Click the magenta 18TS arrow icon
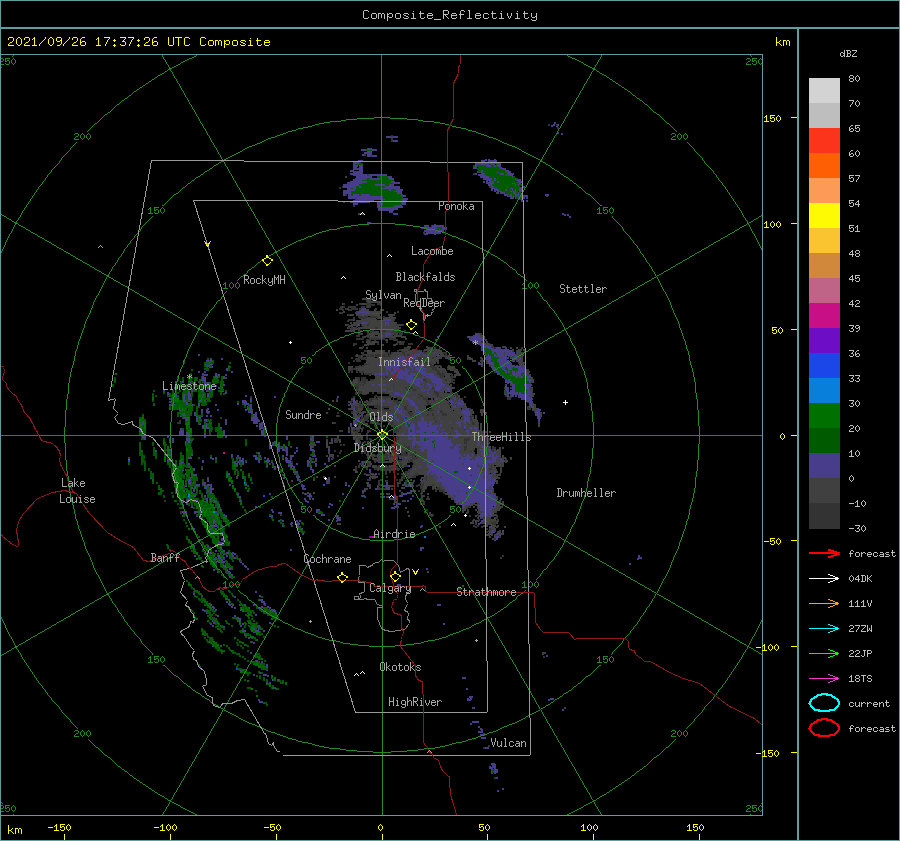Viewport: 900px width, 841px height. [x=824, y=679]
